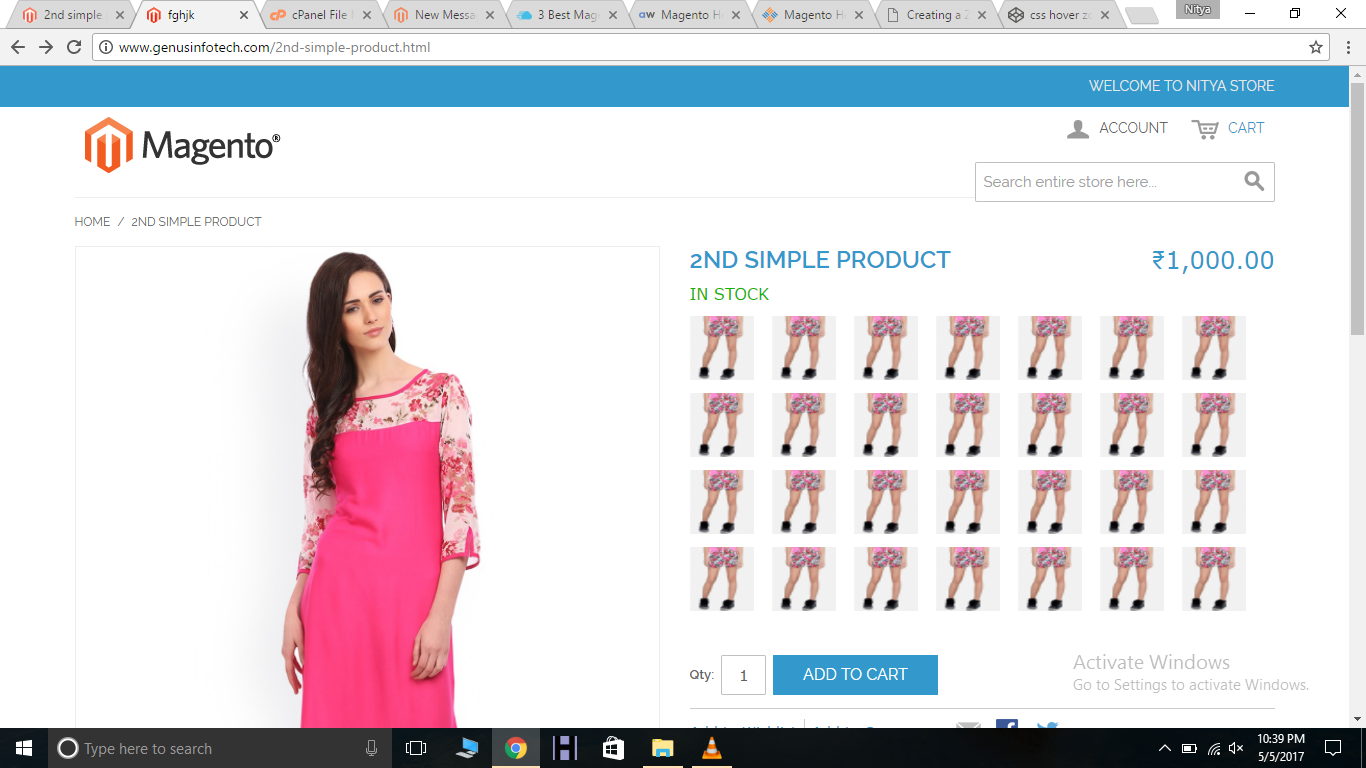Expand hidden system tray icons
Screen dimensions: 1366x768
tap(1163, 748)
